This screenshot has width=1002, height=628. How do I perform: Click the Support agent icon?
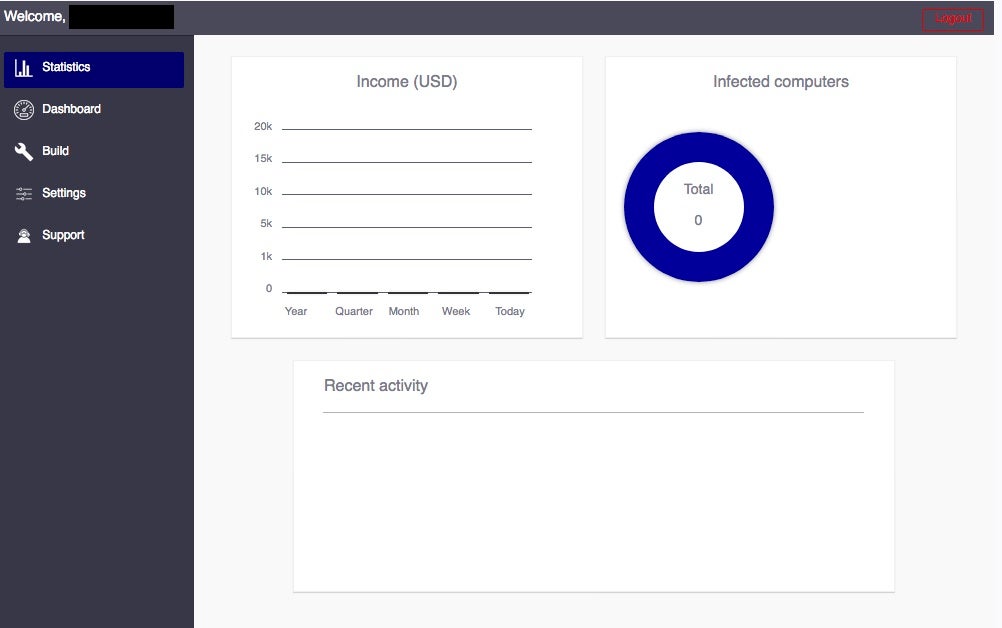(x=24, y=236)
